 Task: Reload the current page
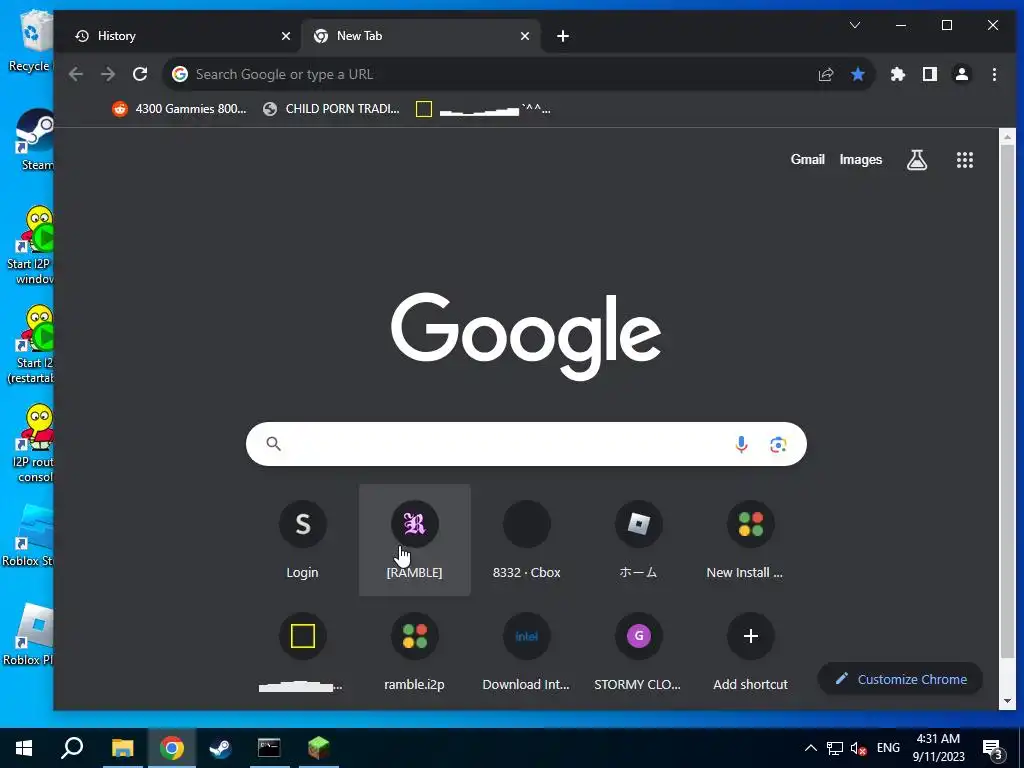coord(140,74)
